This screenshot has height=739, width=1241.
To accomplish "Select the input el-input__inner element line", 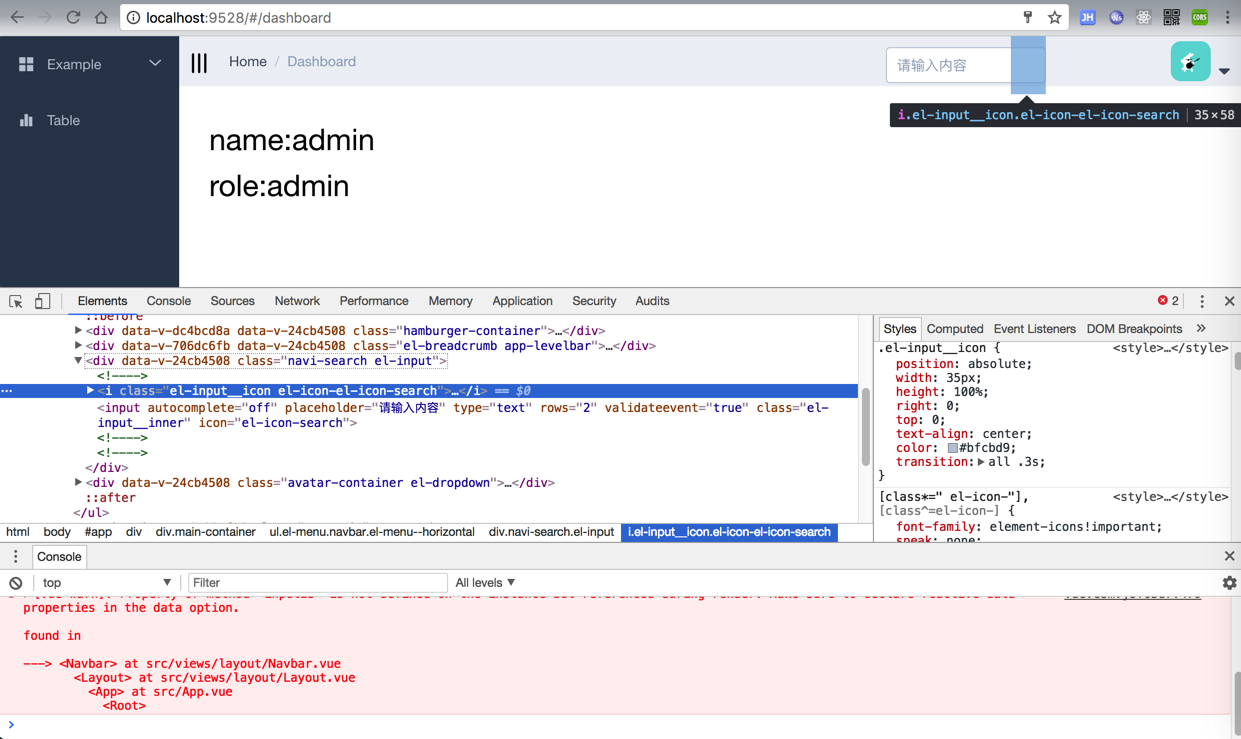I will pos(463,415).
